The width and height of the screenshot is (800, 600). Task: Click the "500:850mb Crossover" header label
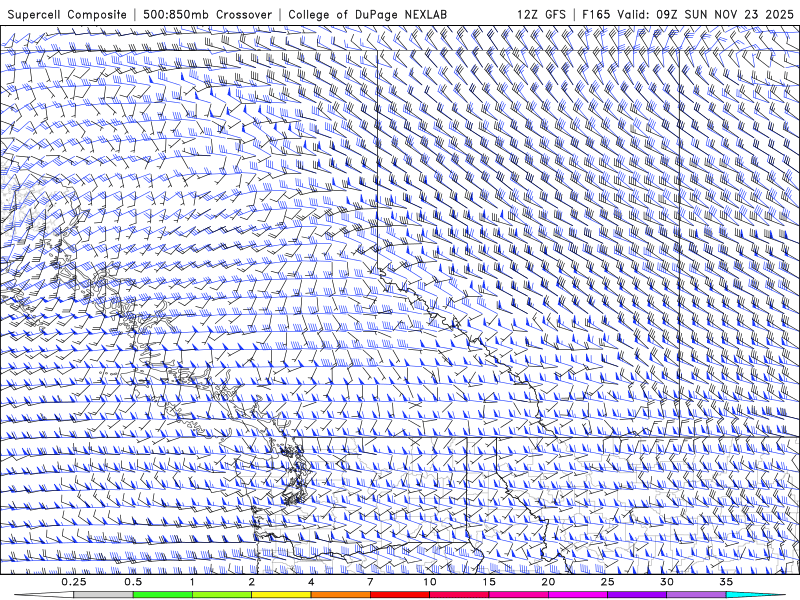coord(208,14)
